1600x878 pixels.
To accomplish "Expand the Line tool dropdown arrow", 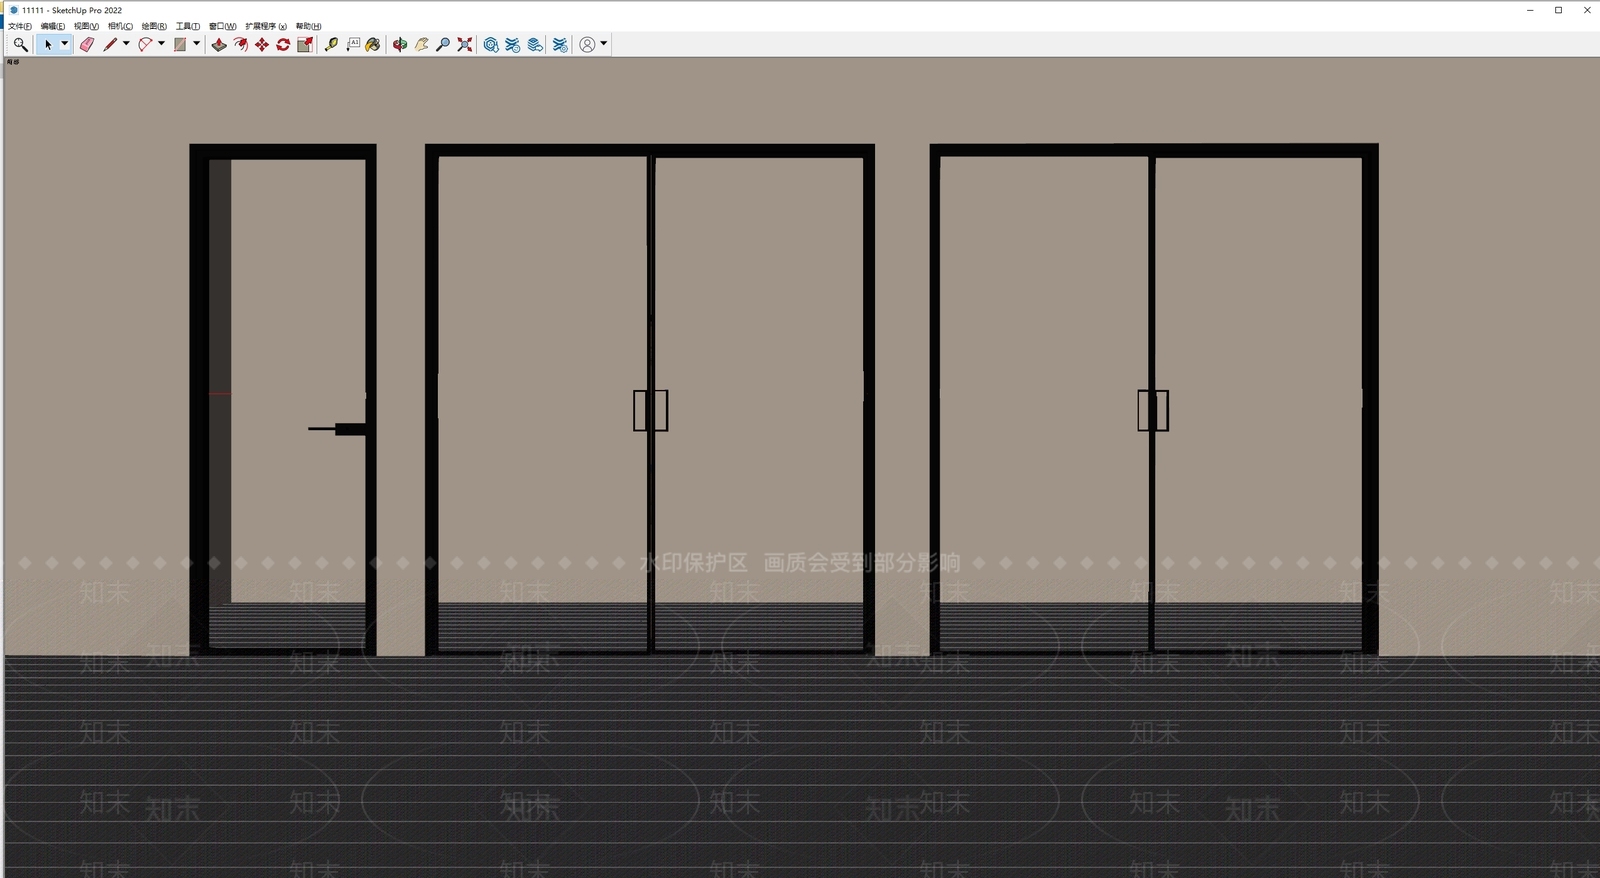I will 126,44.
